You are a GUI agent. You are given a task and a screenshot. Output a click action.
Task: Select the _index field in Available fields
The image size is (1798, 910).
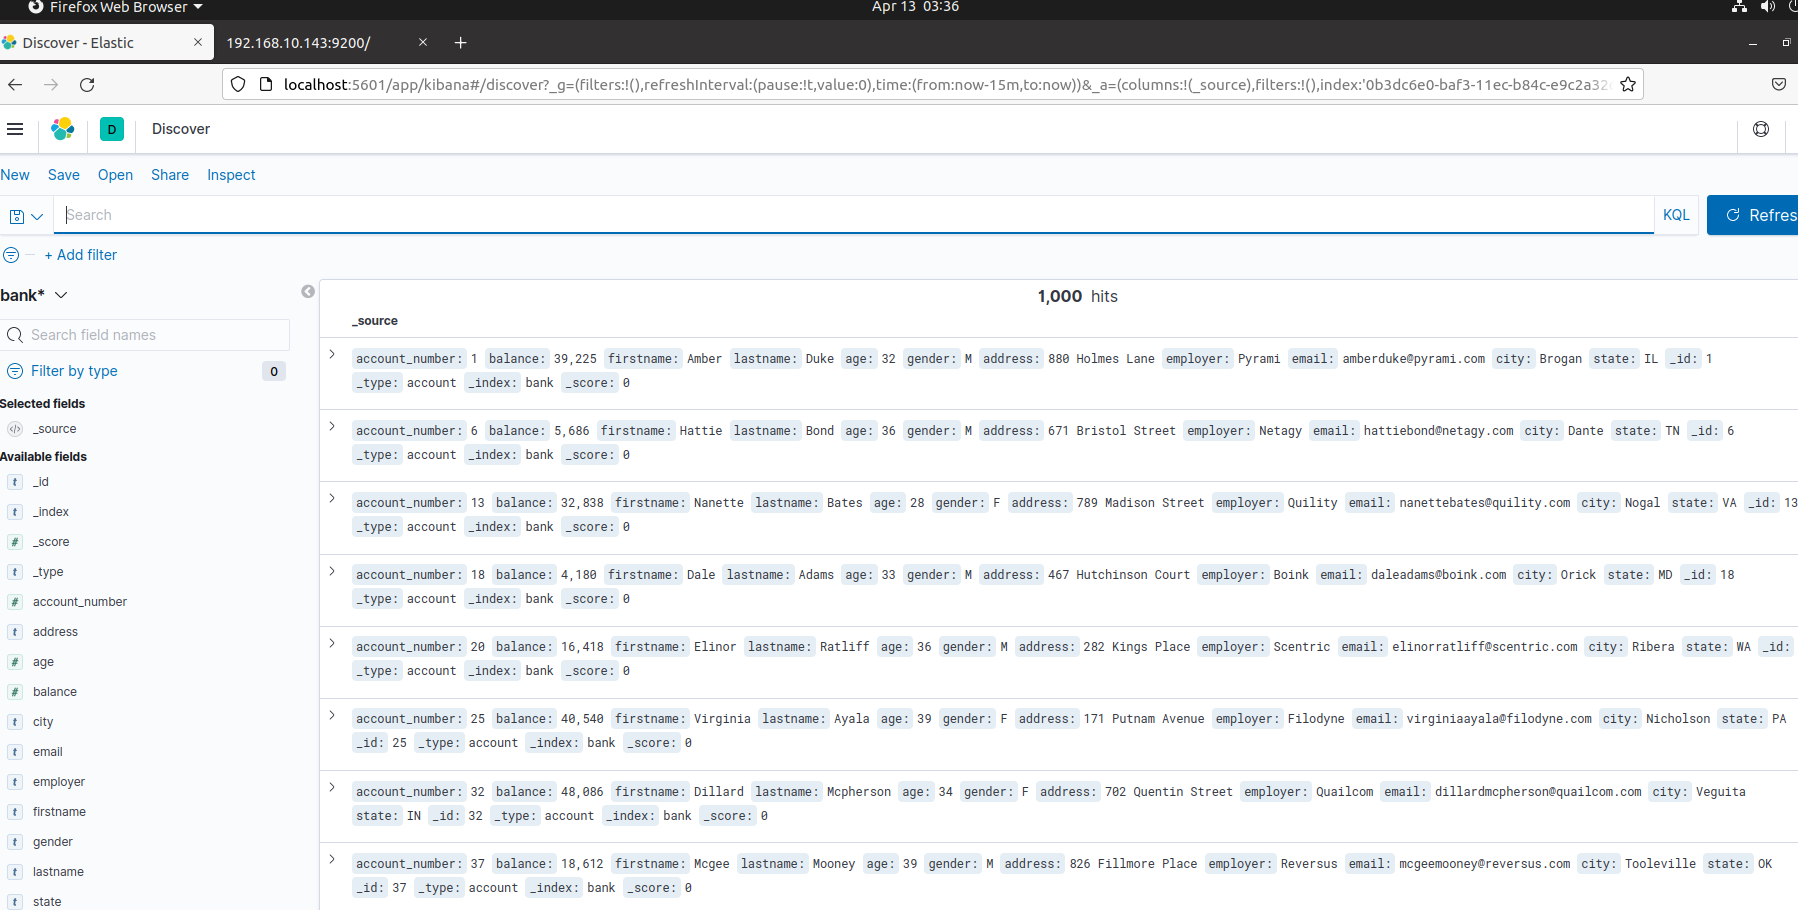pyautogui.click(x=51, y=512)
